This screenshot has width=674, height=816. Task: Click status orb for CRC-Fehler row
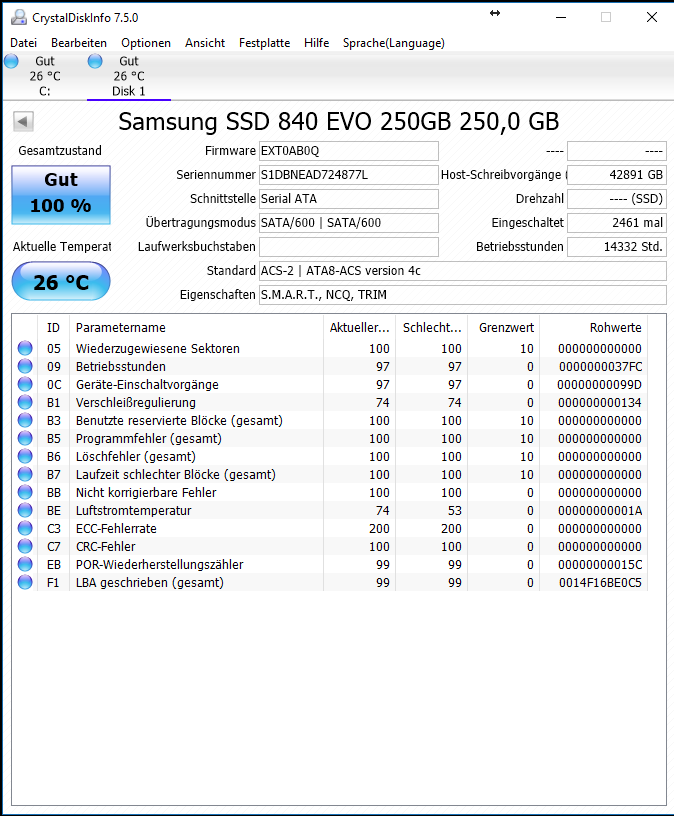(x=24, y=546)
